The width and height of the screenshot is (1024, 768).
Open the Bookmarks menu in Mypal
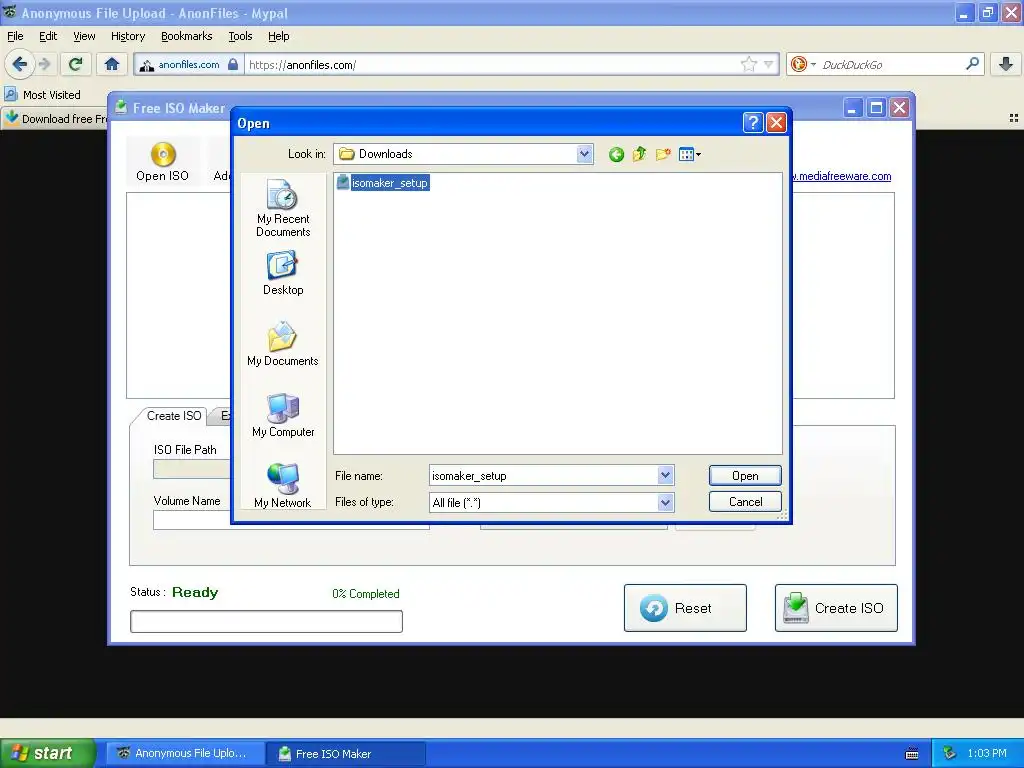[187, 36]
